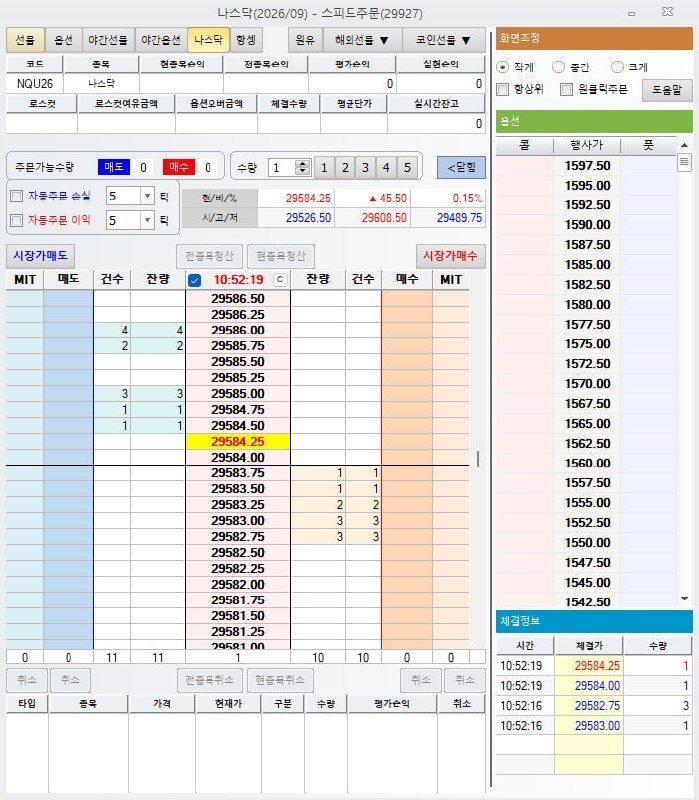Click the 시장가매도 market sell button

40,256
